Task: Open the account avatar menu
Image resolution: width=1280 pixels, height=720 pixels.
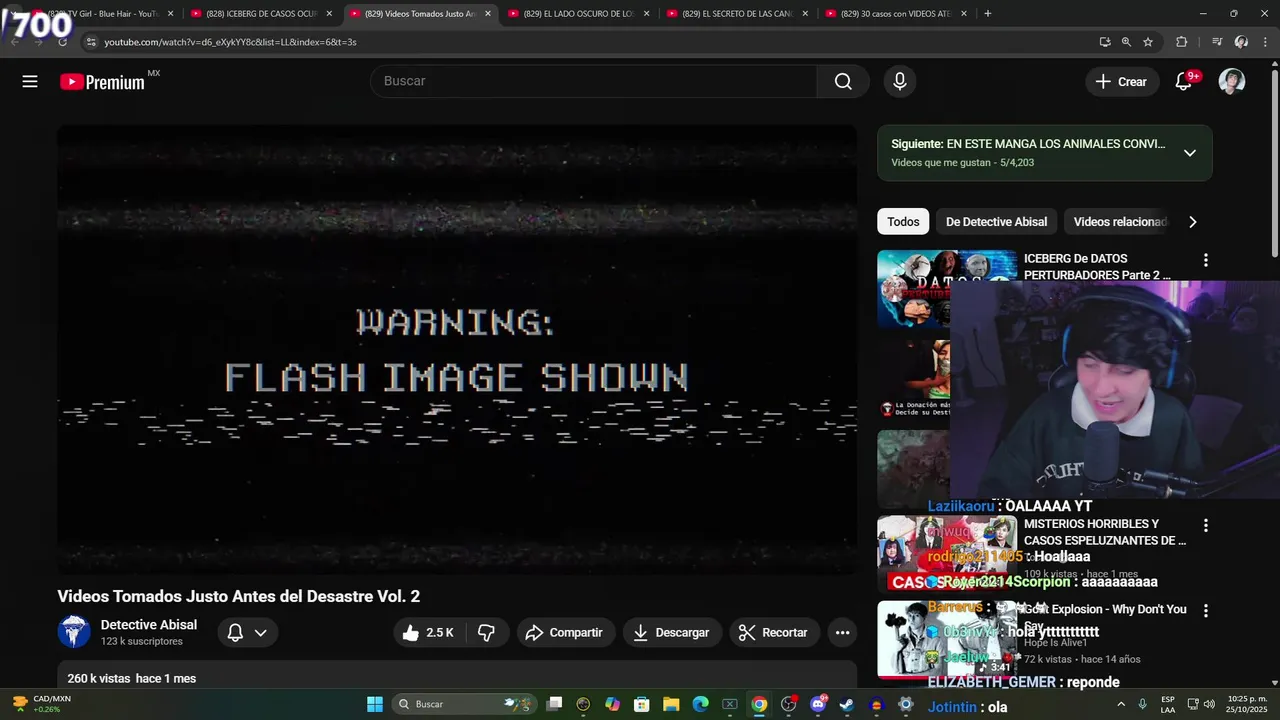Action: coord(1232,82)
